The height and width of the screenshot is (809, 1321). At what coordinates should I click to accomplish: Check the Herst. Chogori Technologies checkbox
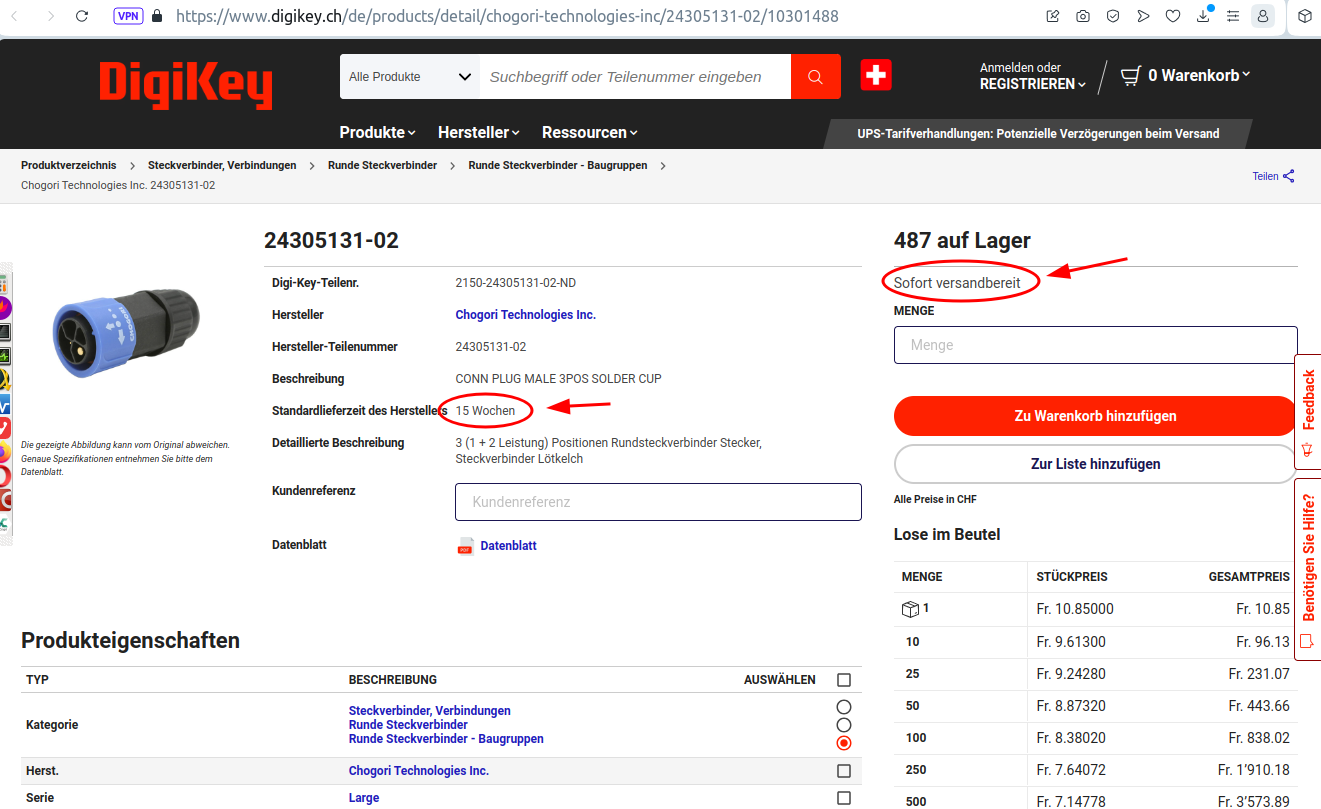click(x=844, y=771)
